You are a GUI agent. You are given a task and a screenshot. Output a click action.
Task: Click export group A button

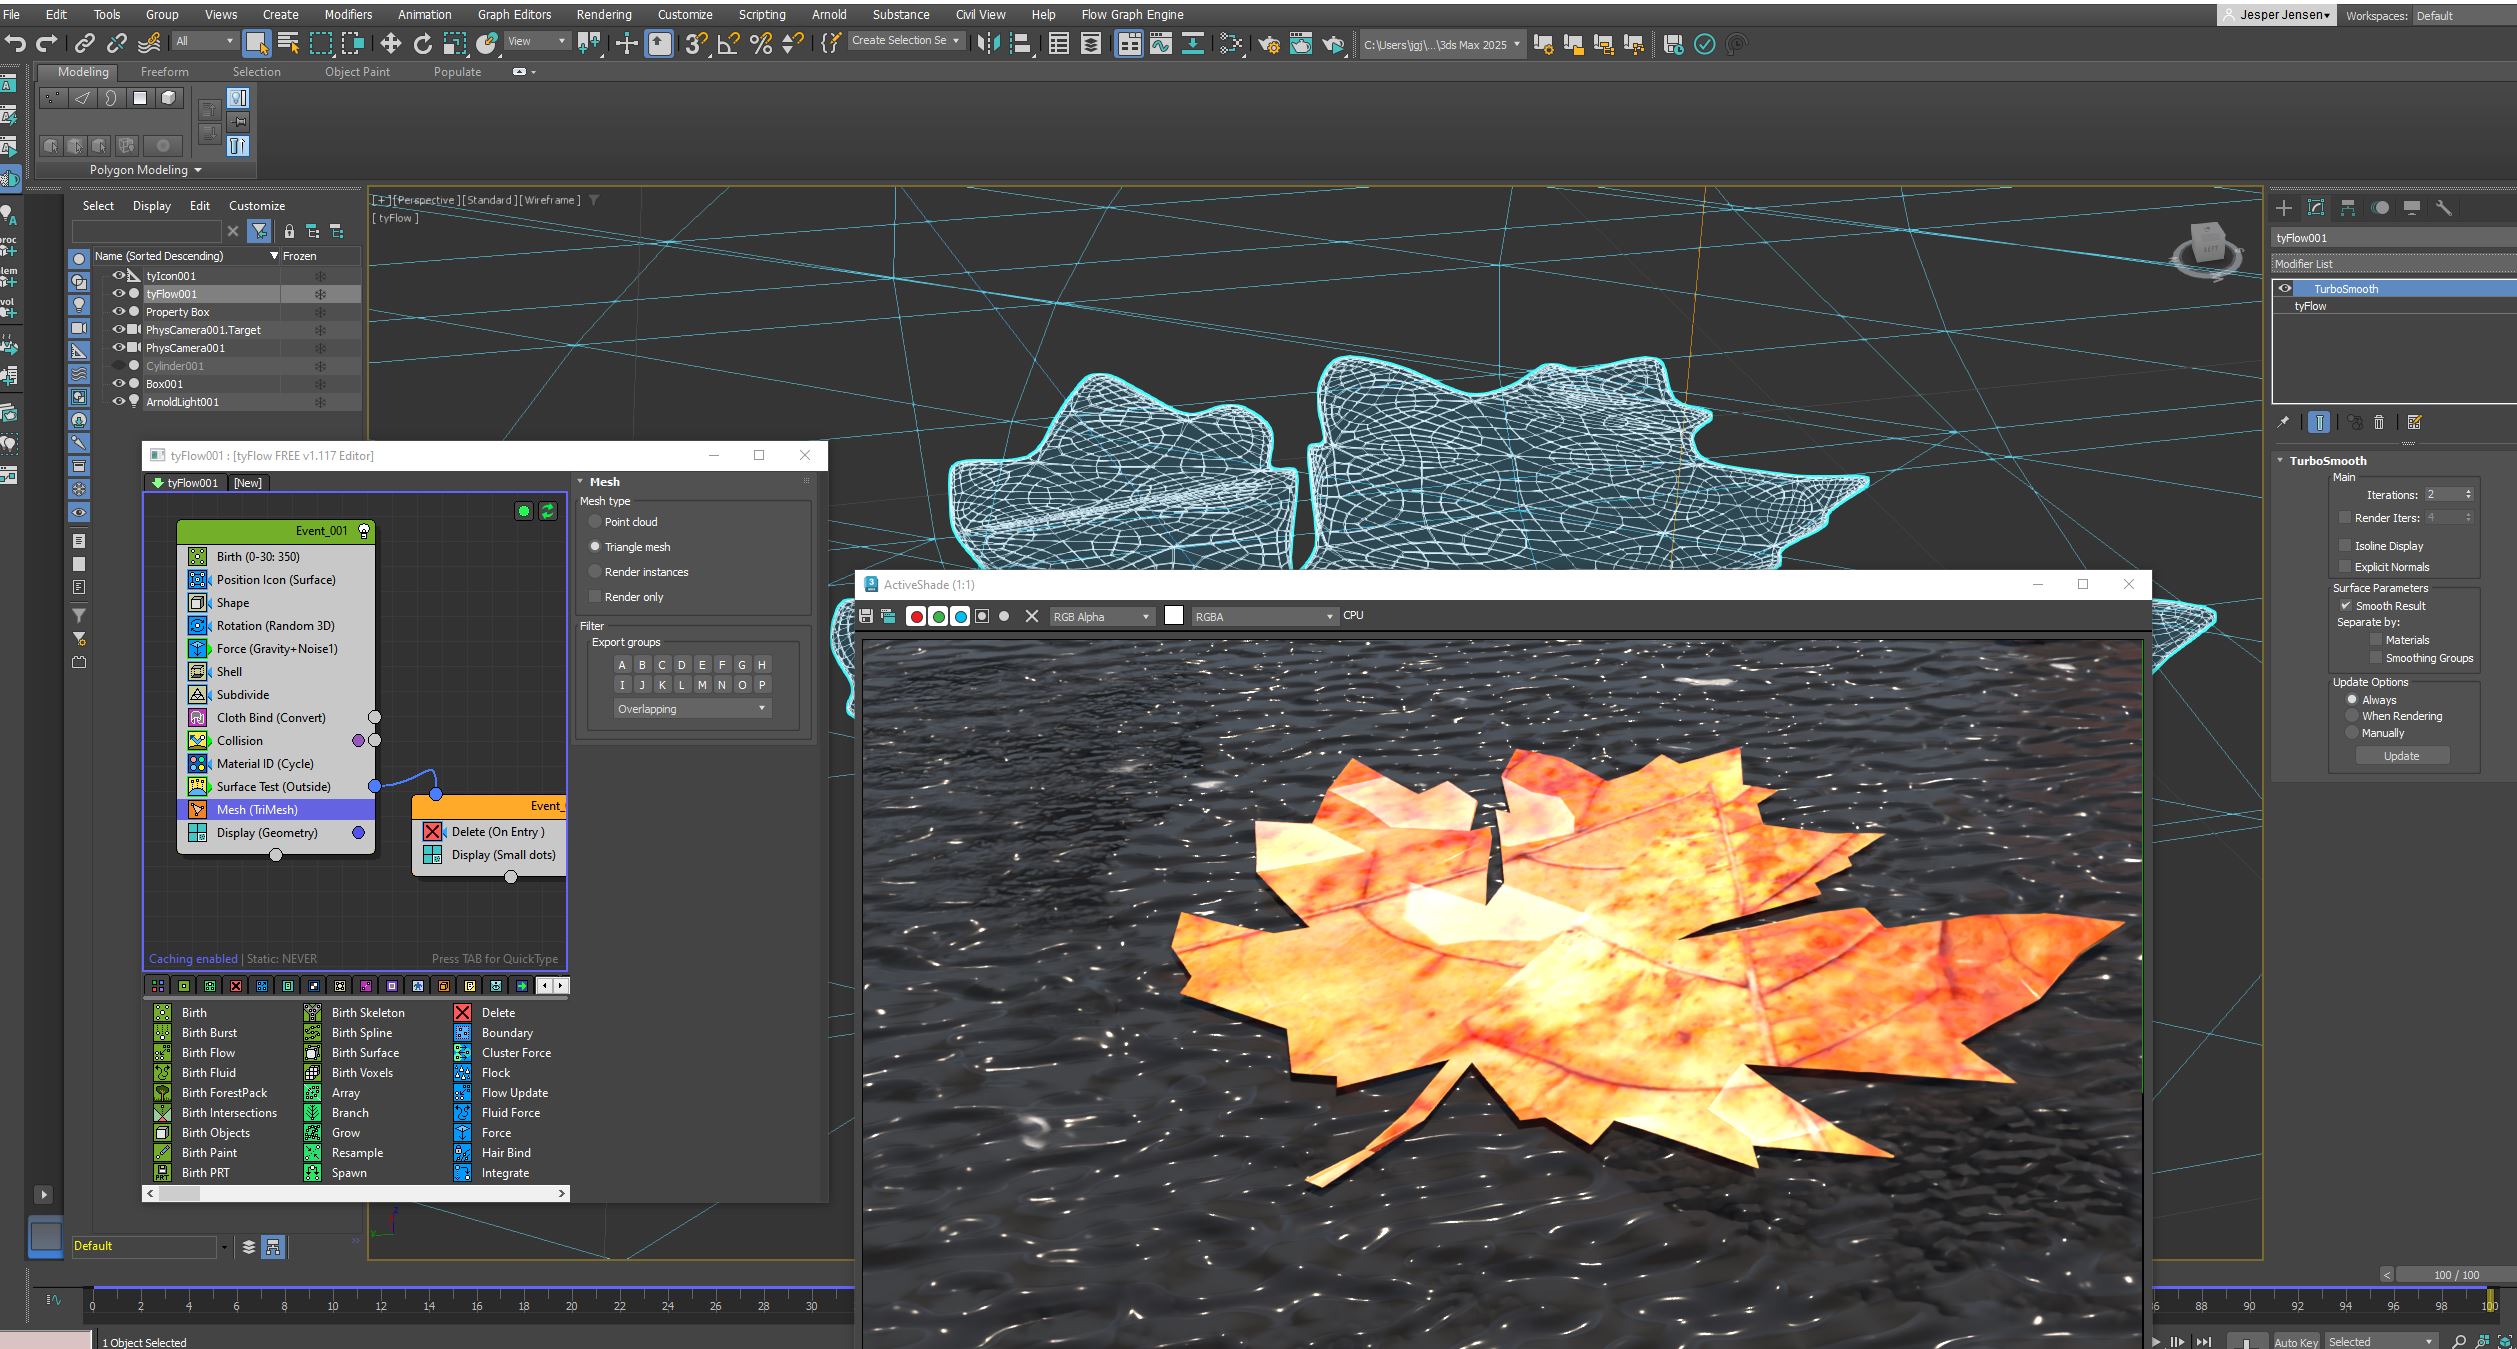(x=622, y=664)
